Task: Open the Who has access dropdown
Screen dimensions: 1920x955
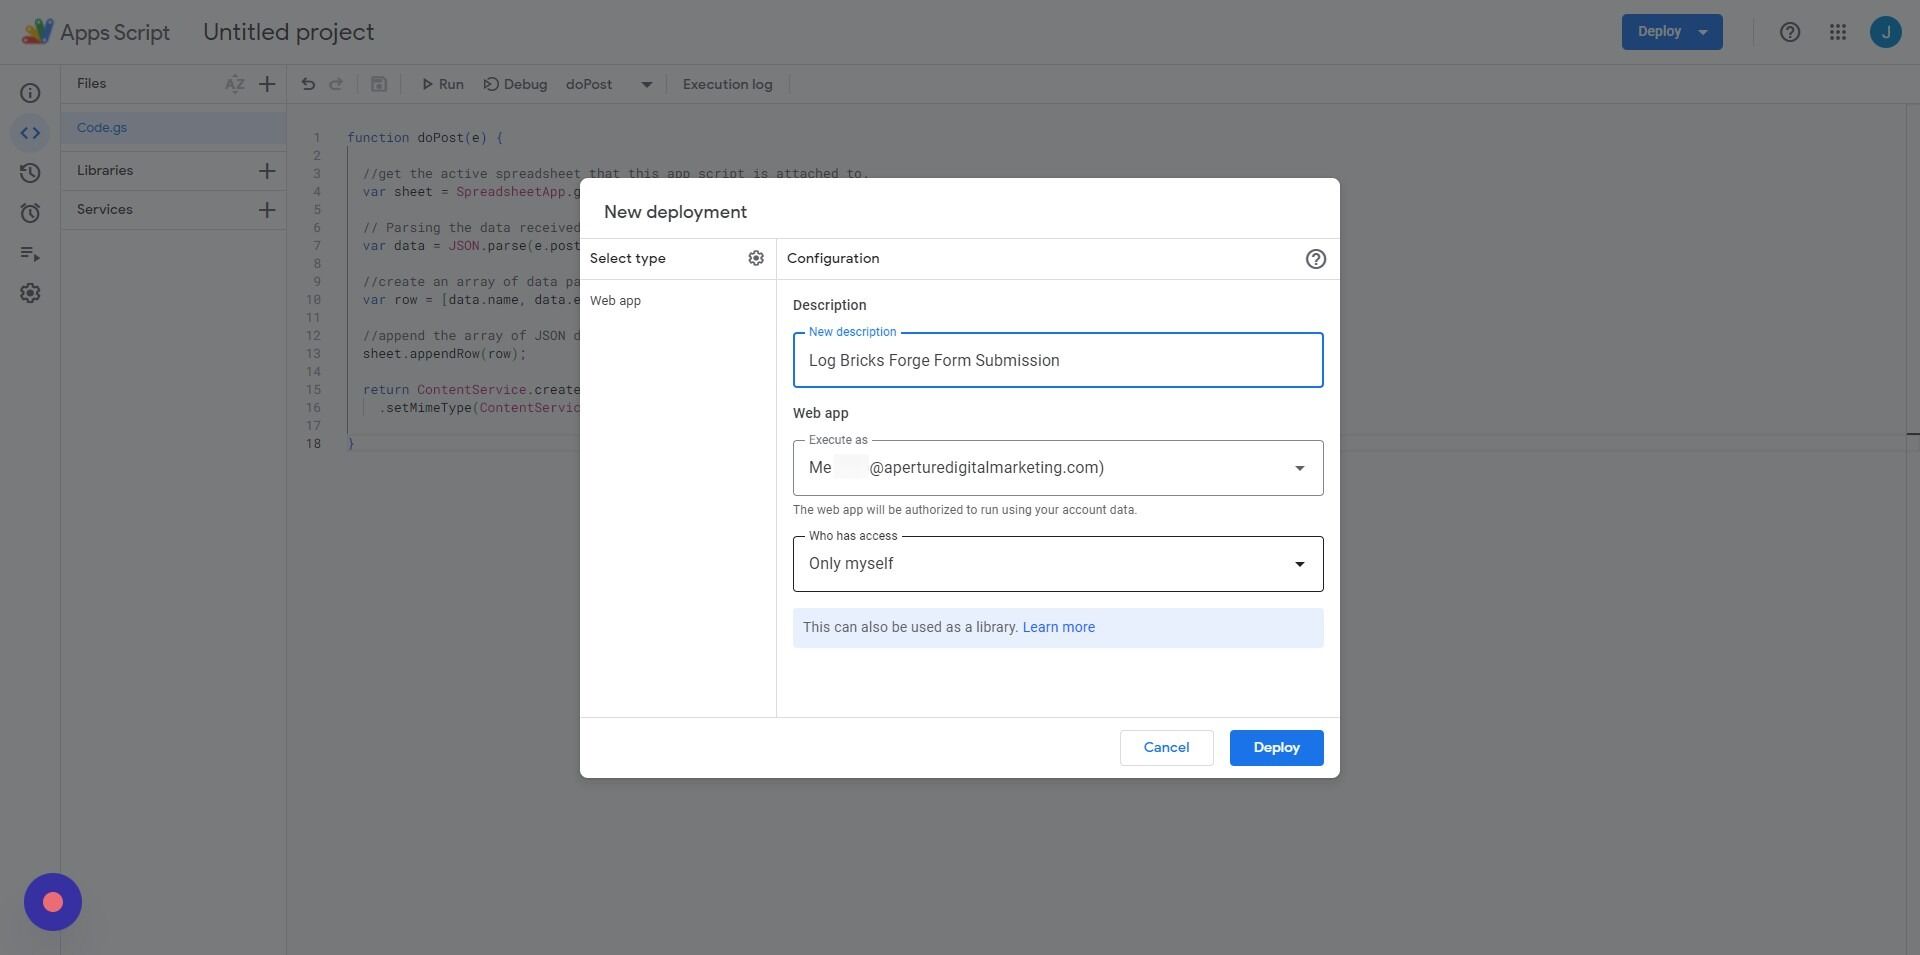Action: coord(1300,563)
